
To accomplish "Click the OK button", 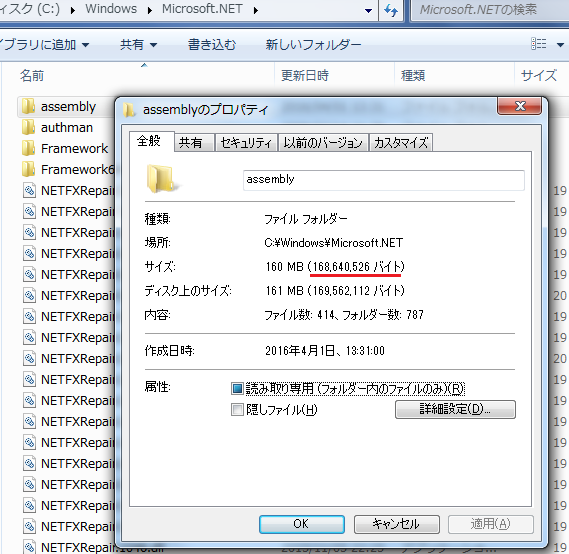I will tap(302, 524).
